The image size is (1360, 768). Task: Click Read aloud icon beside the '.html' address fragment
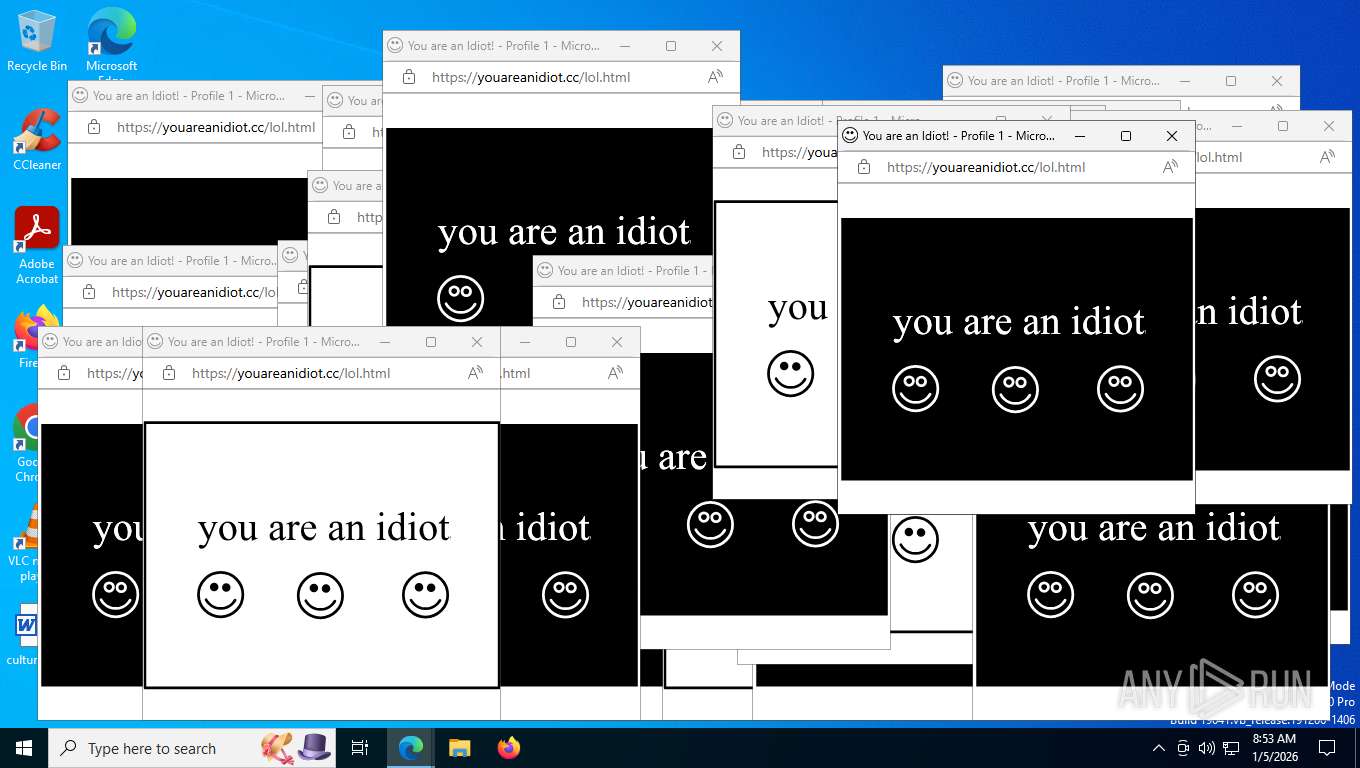click(x=616, y=373)
